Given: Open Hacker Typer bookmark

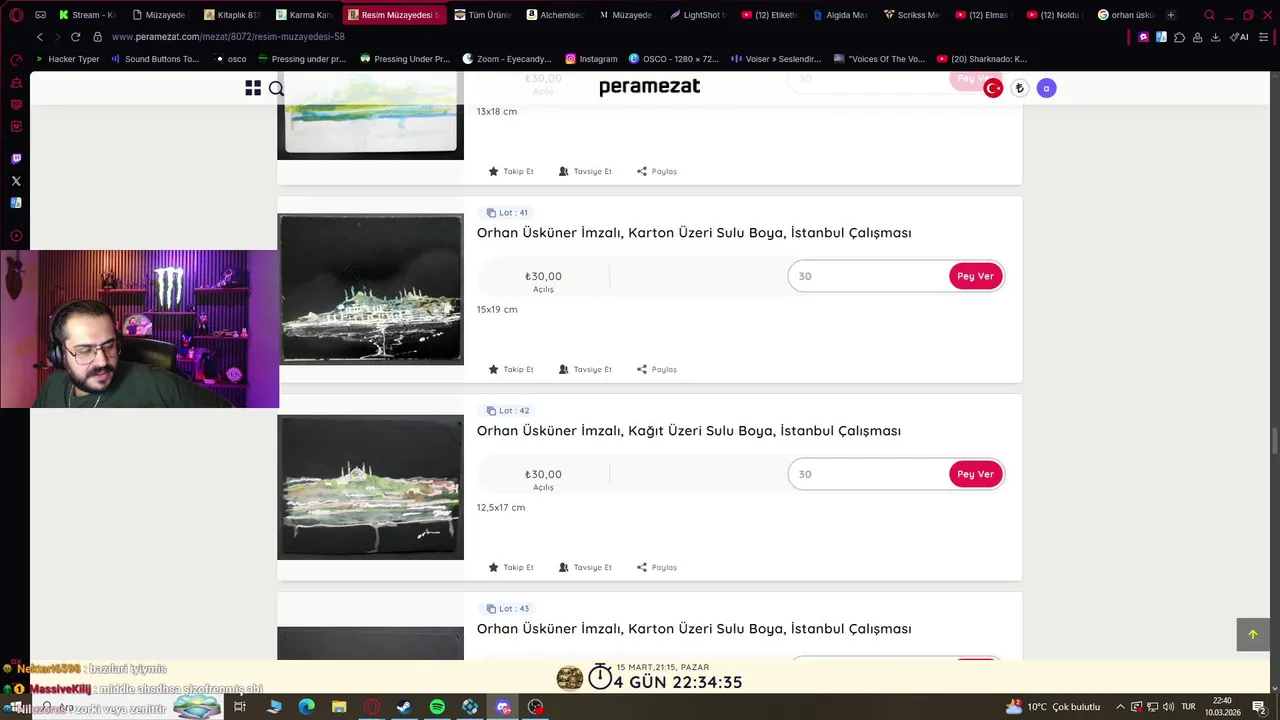Looking at the screenshot, I should click(x=67, y=59).
